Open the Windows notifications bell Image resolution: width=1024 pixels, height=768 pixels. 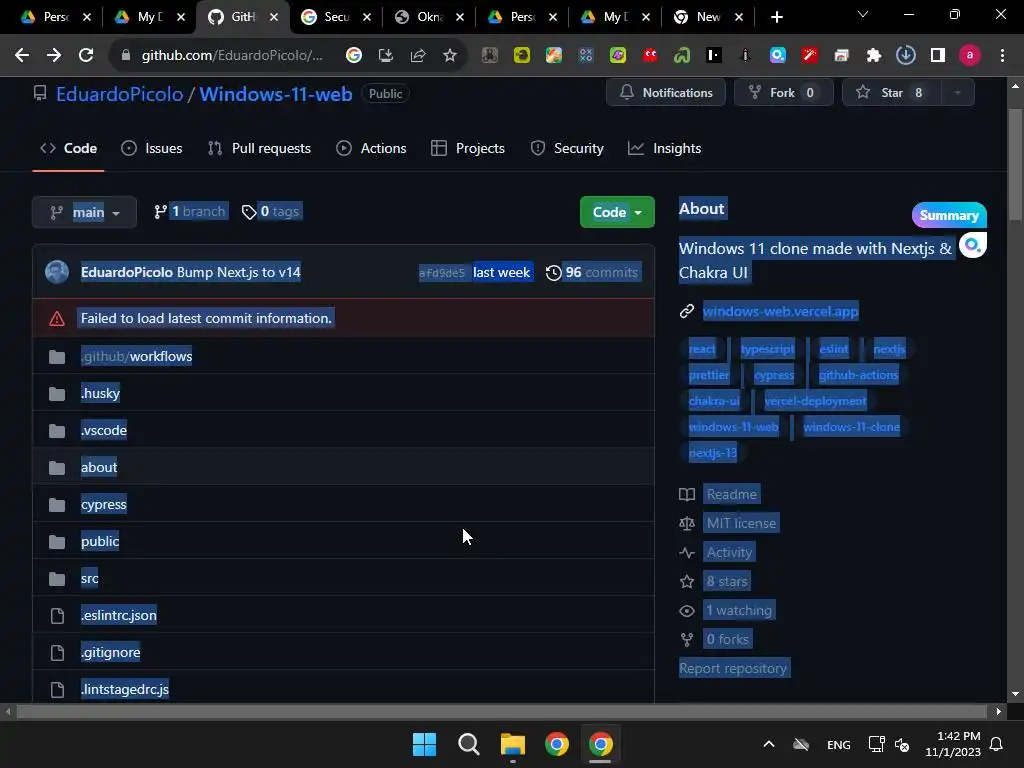(x=997, y=744)
